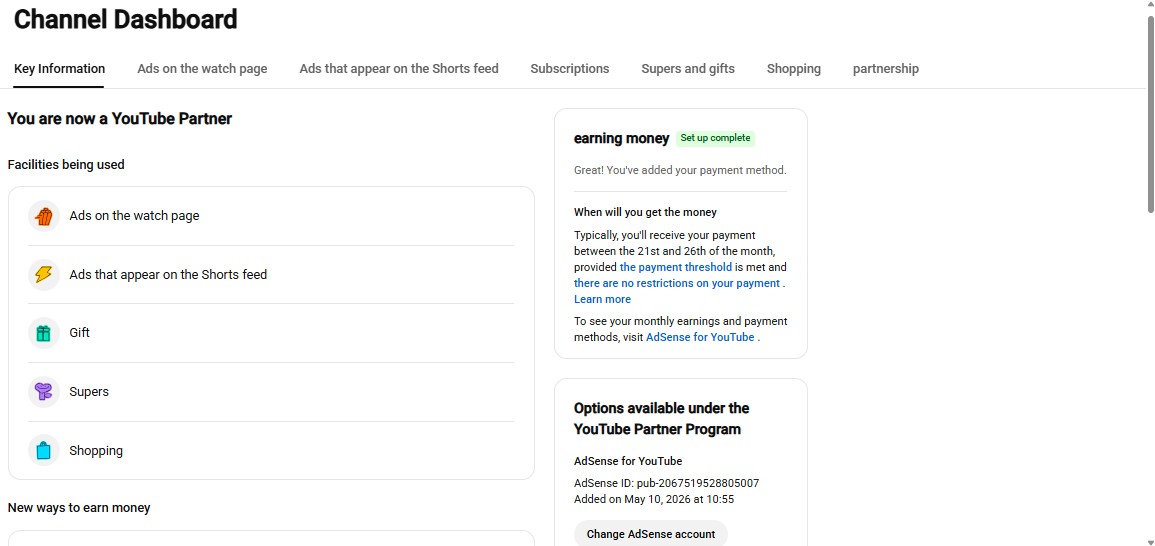Click the purple Supers icon
Image resolution: width=1155 pixels, height=546 pixels.
tap(43, 392)
